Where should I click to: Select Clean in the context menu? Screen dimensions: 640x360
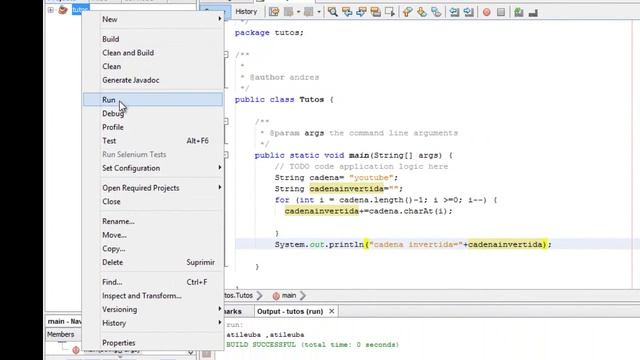153,66
